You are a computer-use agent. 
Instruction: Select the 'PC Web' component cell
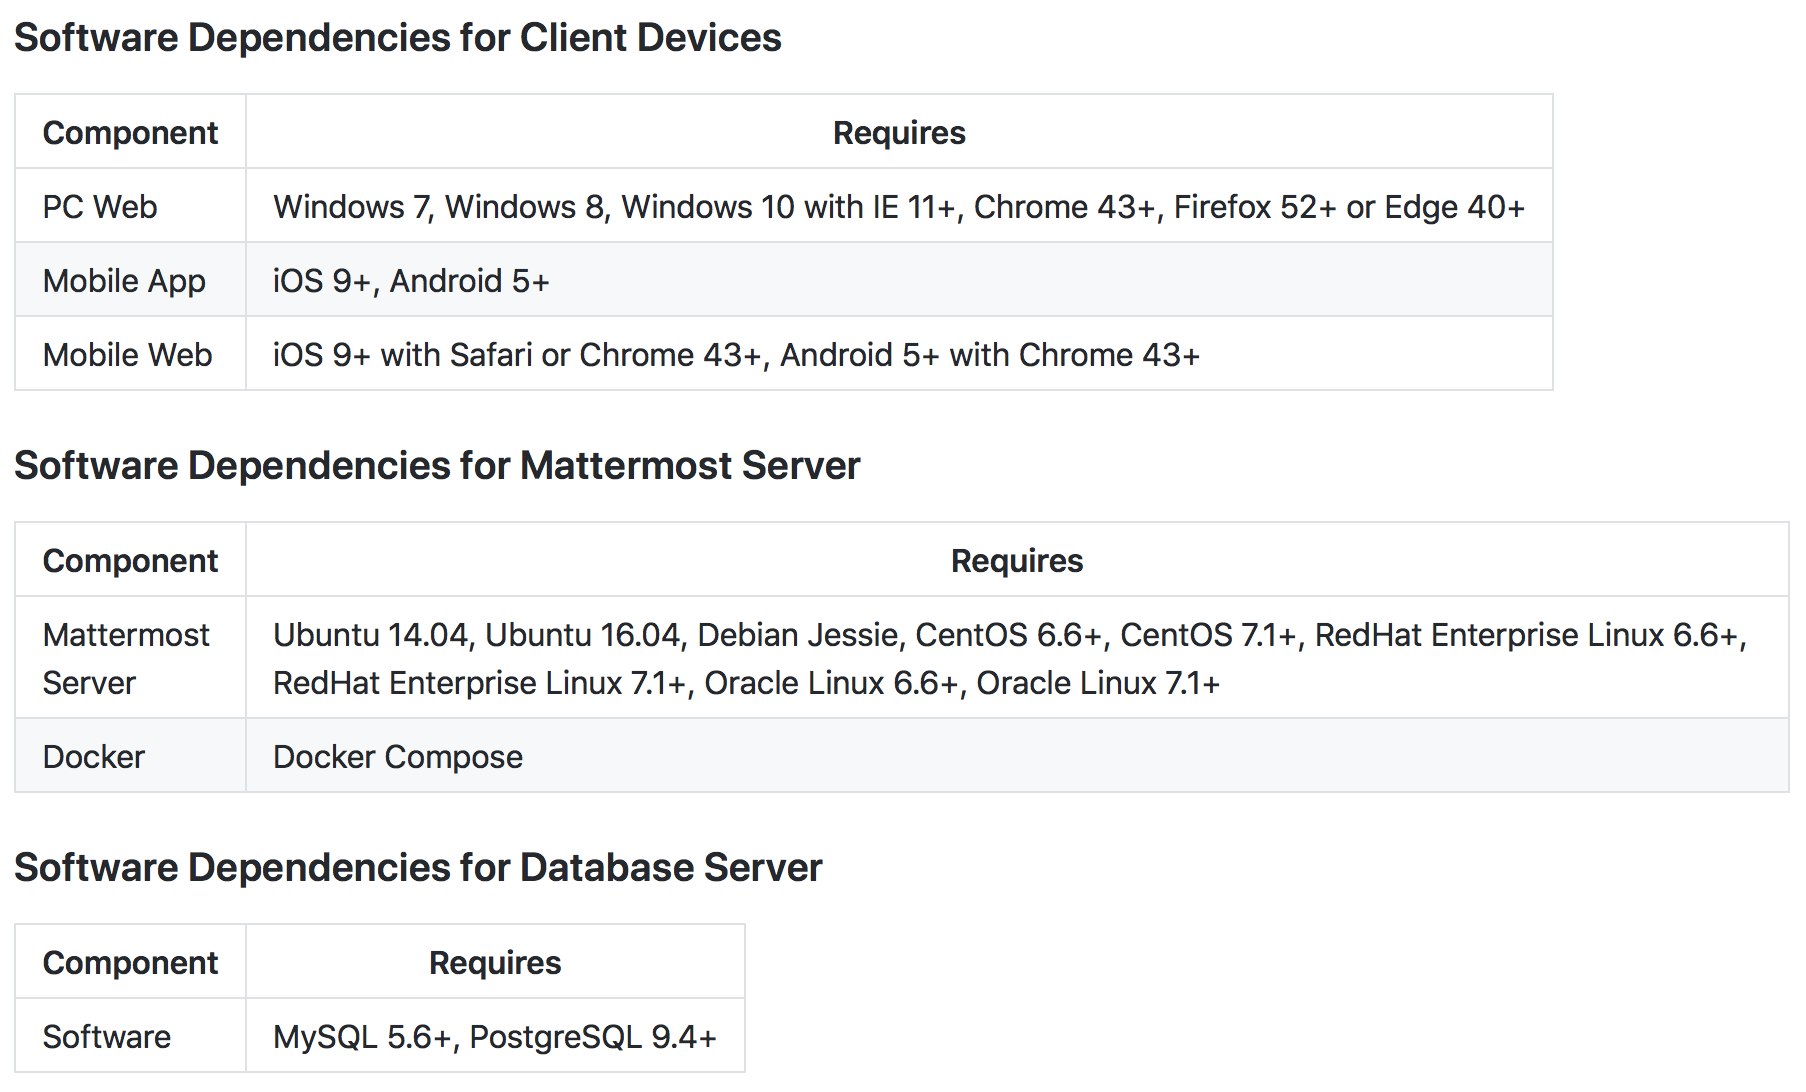tap(100, 207)
